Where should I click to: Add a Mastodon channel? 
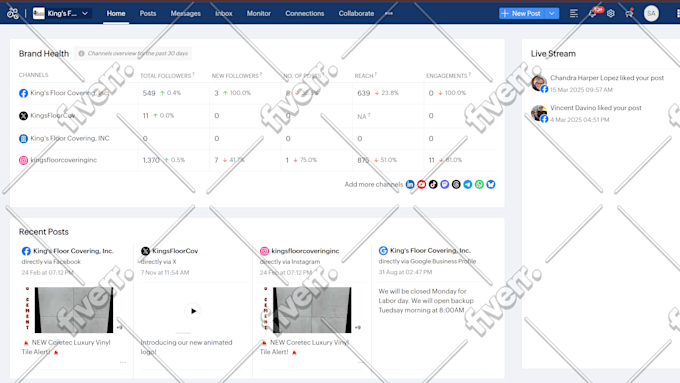[445, 184]
